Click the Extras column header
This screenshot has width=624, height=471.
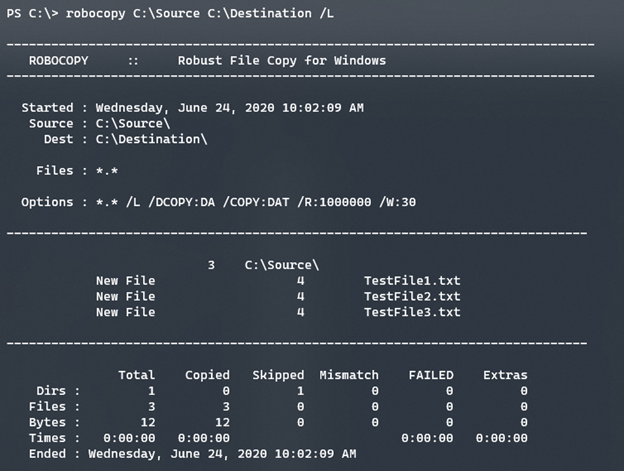[x=504, y=375]
